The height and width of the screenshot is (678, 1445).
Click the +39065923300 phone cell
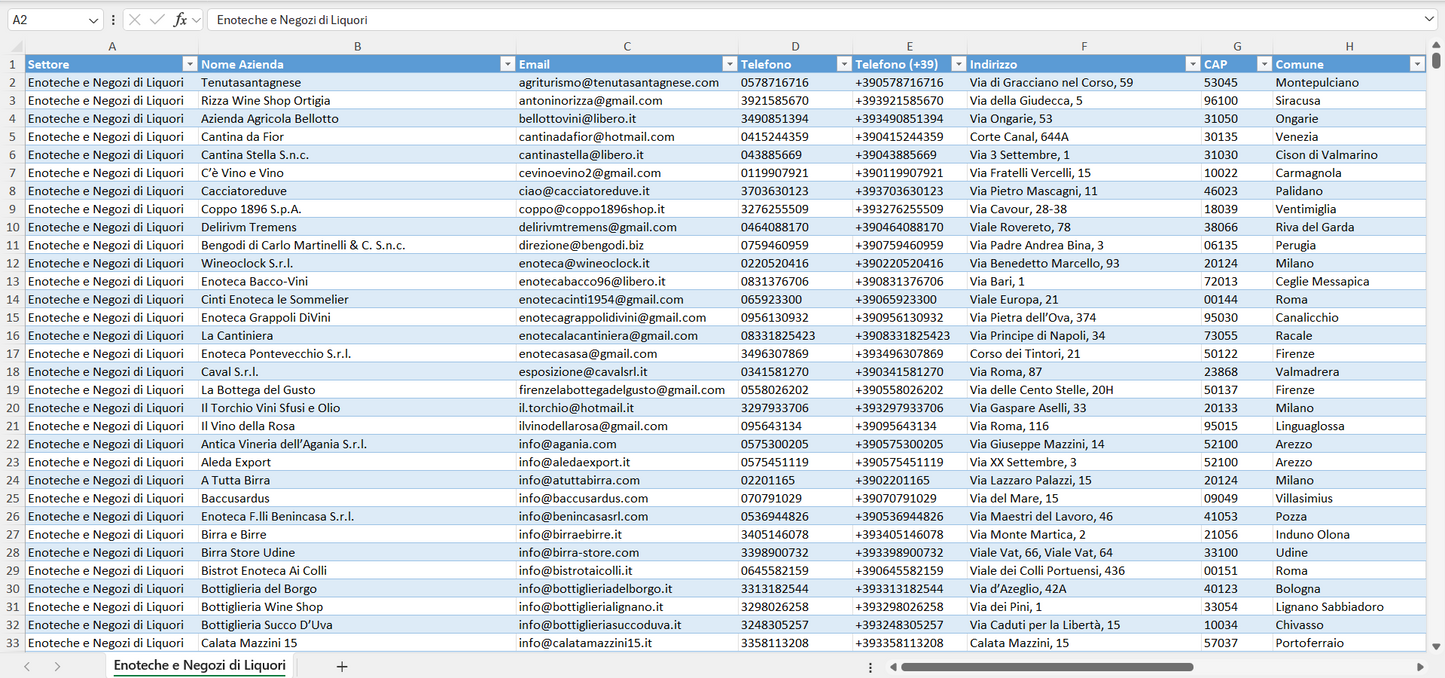[910, 299]
